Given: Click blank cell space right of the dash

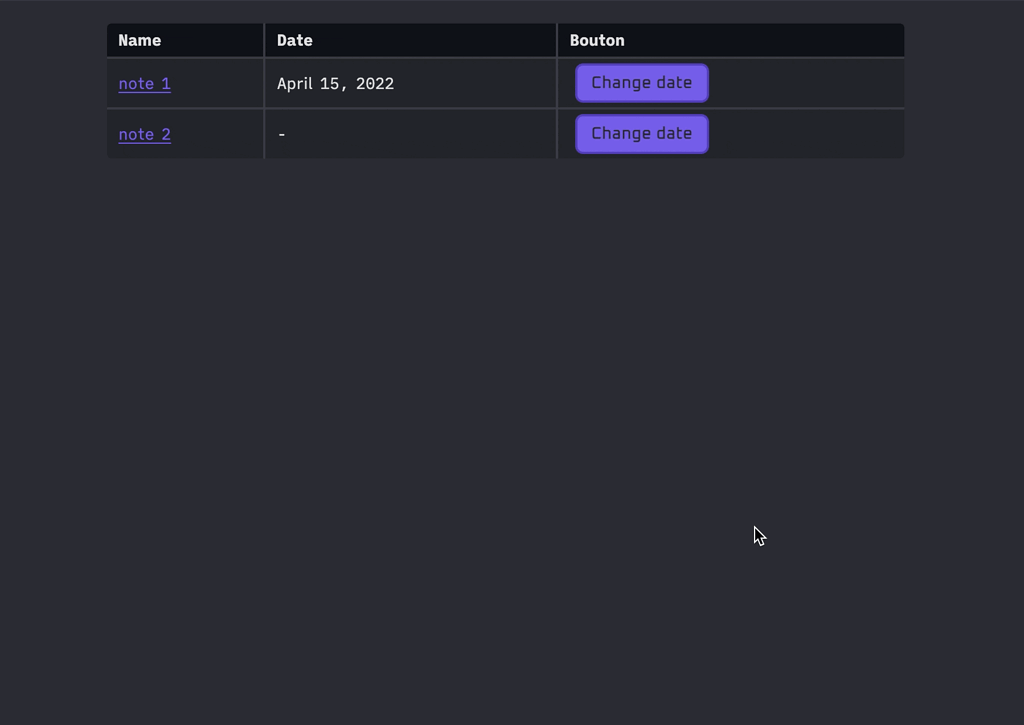Looking at the screenshot, I should pos(420,135).
